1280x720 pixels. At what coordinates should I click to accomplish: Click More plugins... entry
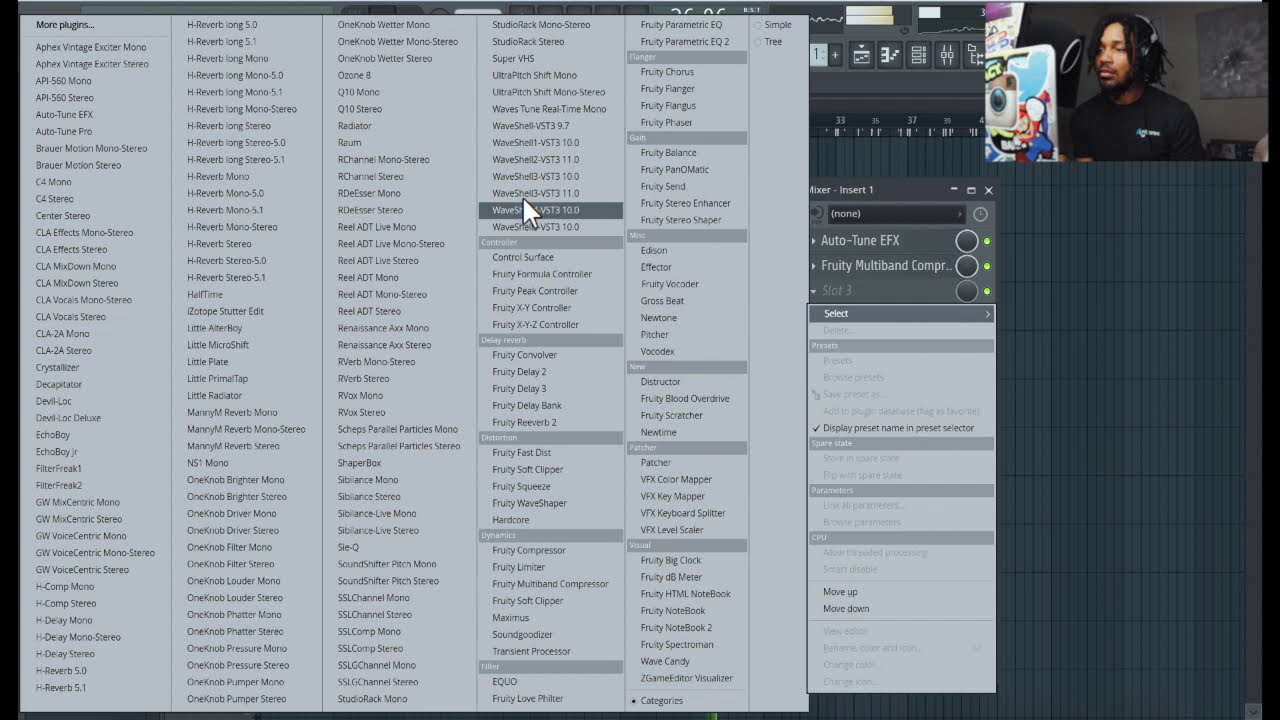[65, 25]
